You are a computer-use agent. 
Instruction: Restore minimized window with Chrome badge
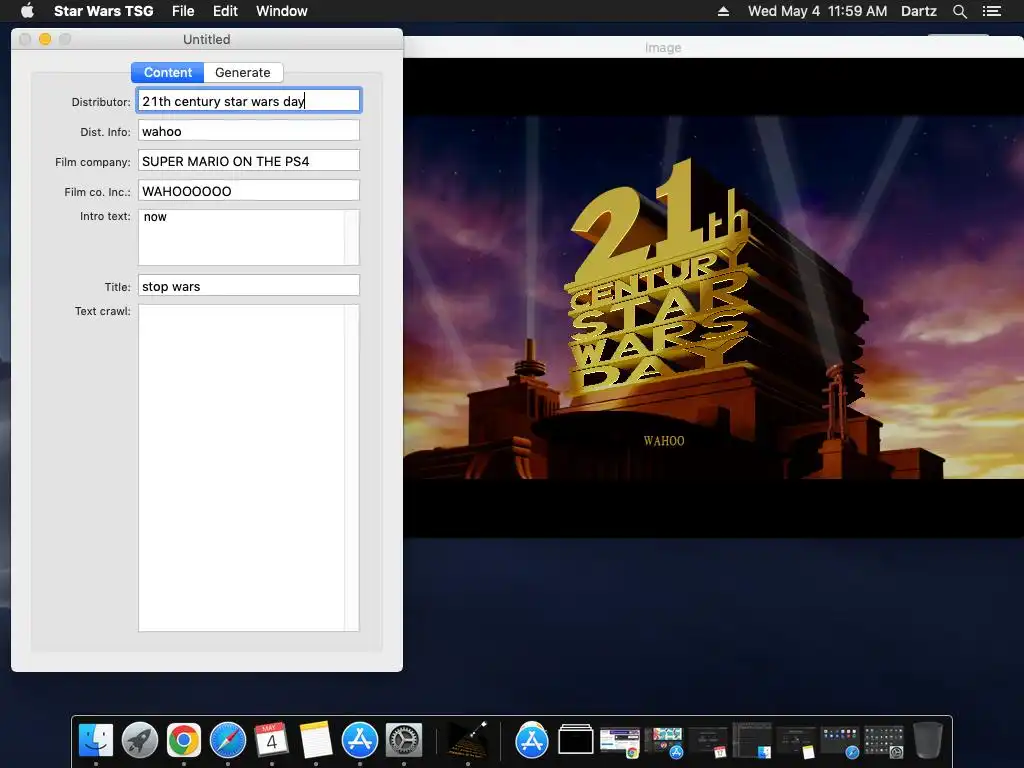(620, 743)
